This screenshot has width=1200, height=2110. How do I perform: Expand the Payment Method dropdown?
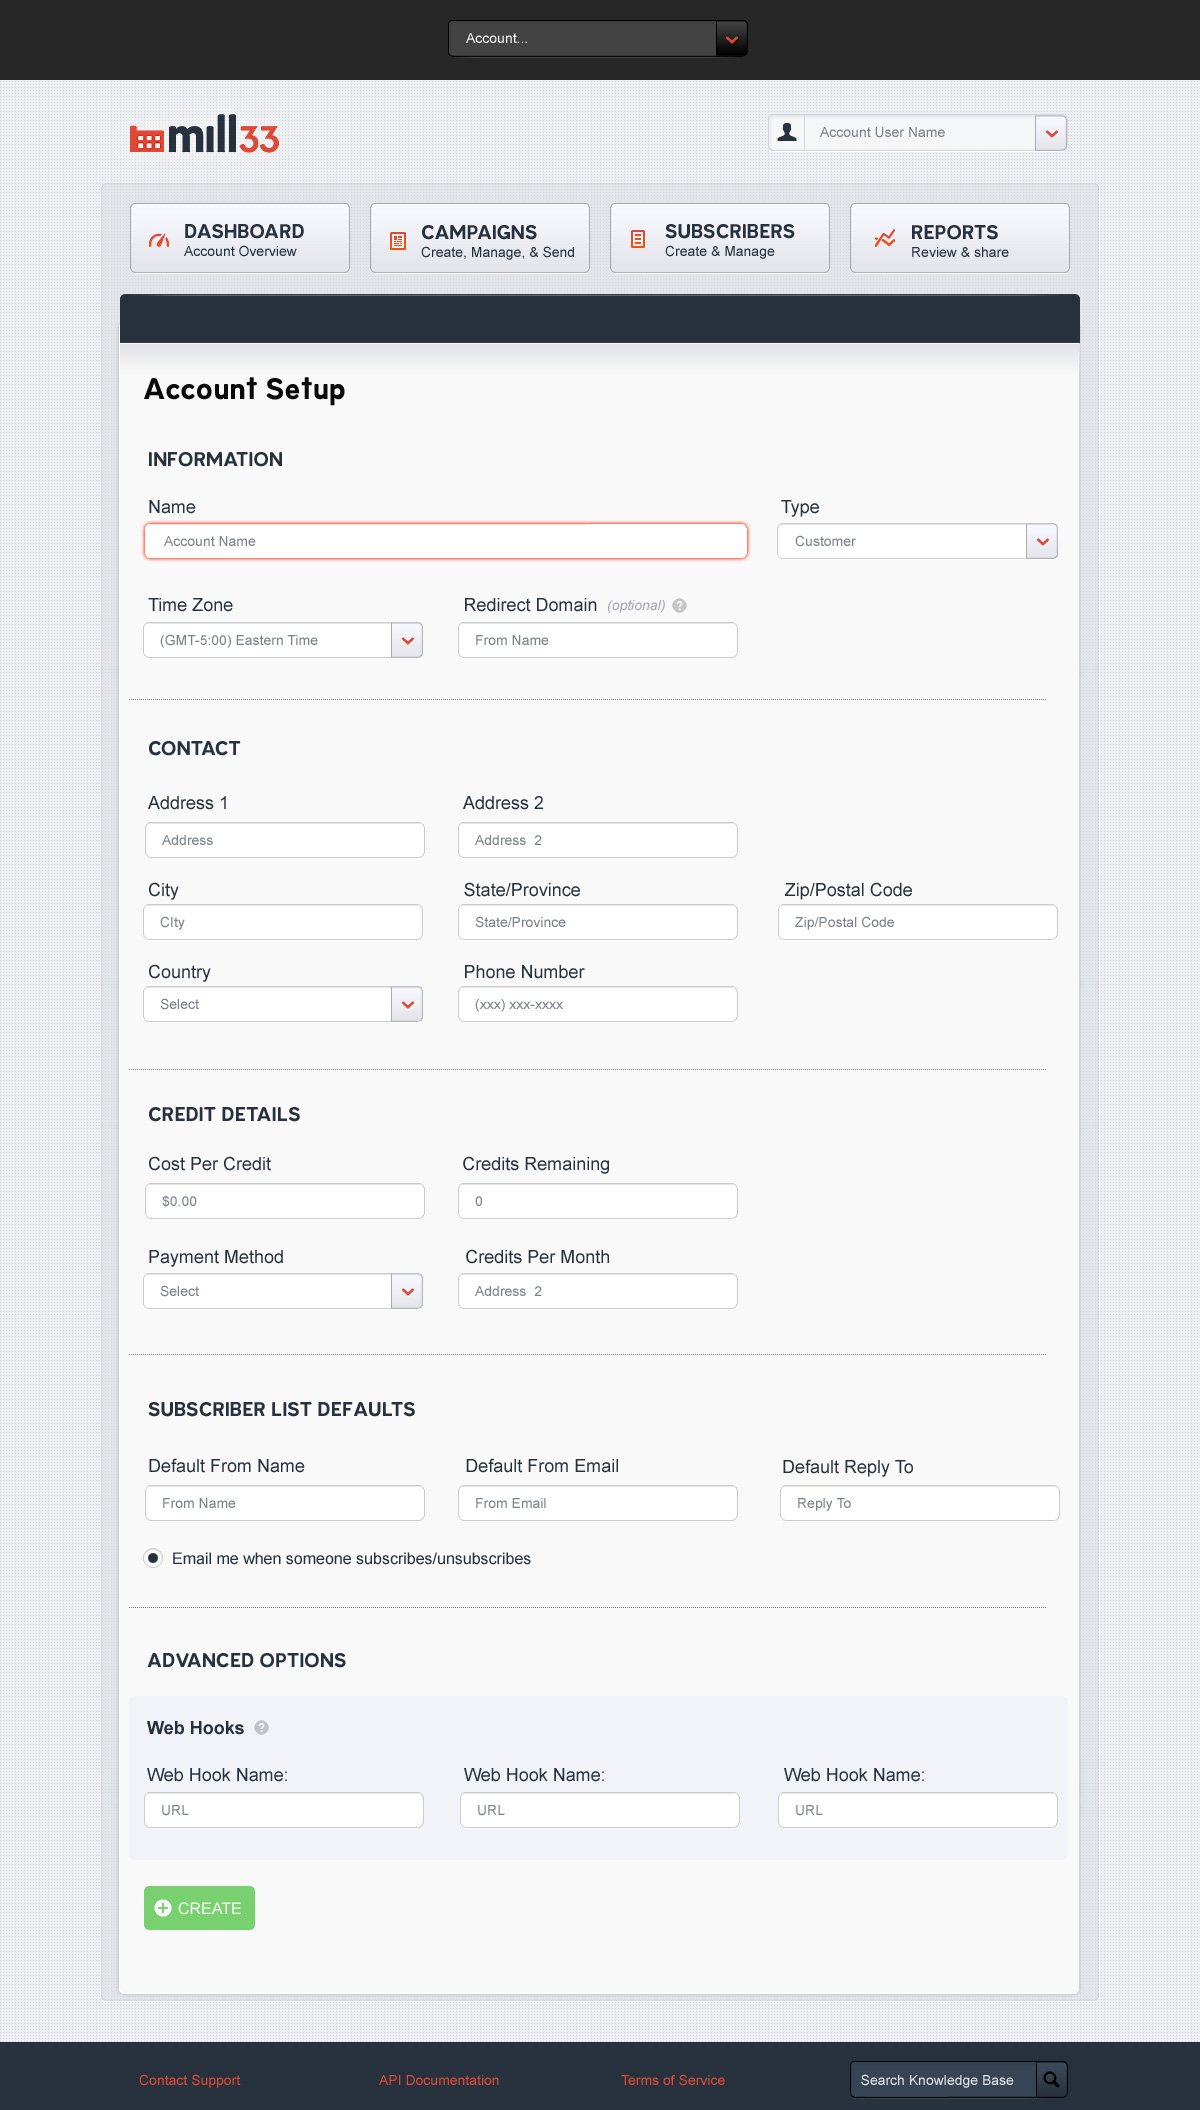click(407, 1291)
